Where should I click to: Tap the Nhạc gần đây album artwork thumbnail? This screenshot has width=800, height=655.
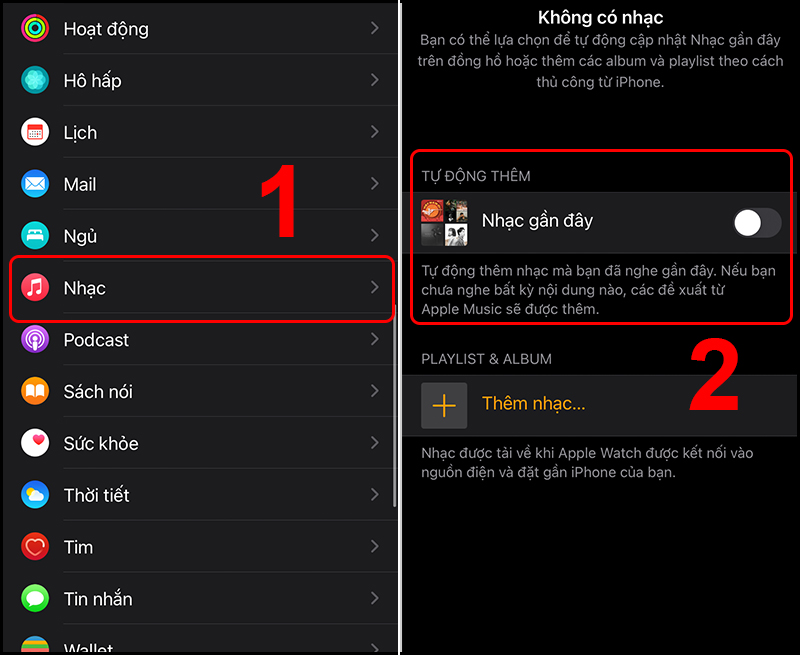444,223
